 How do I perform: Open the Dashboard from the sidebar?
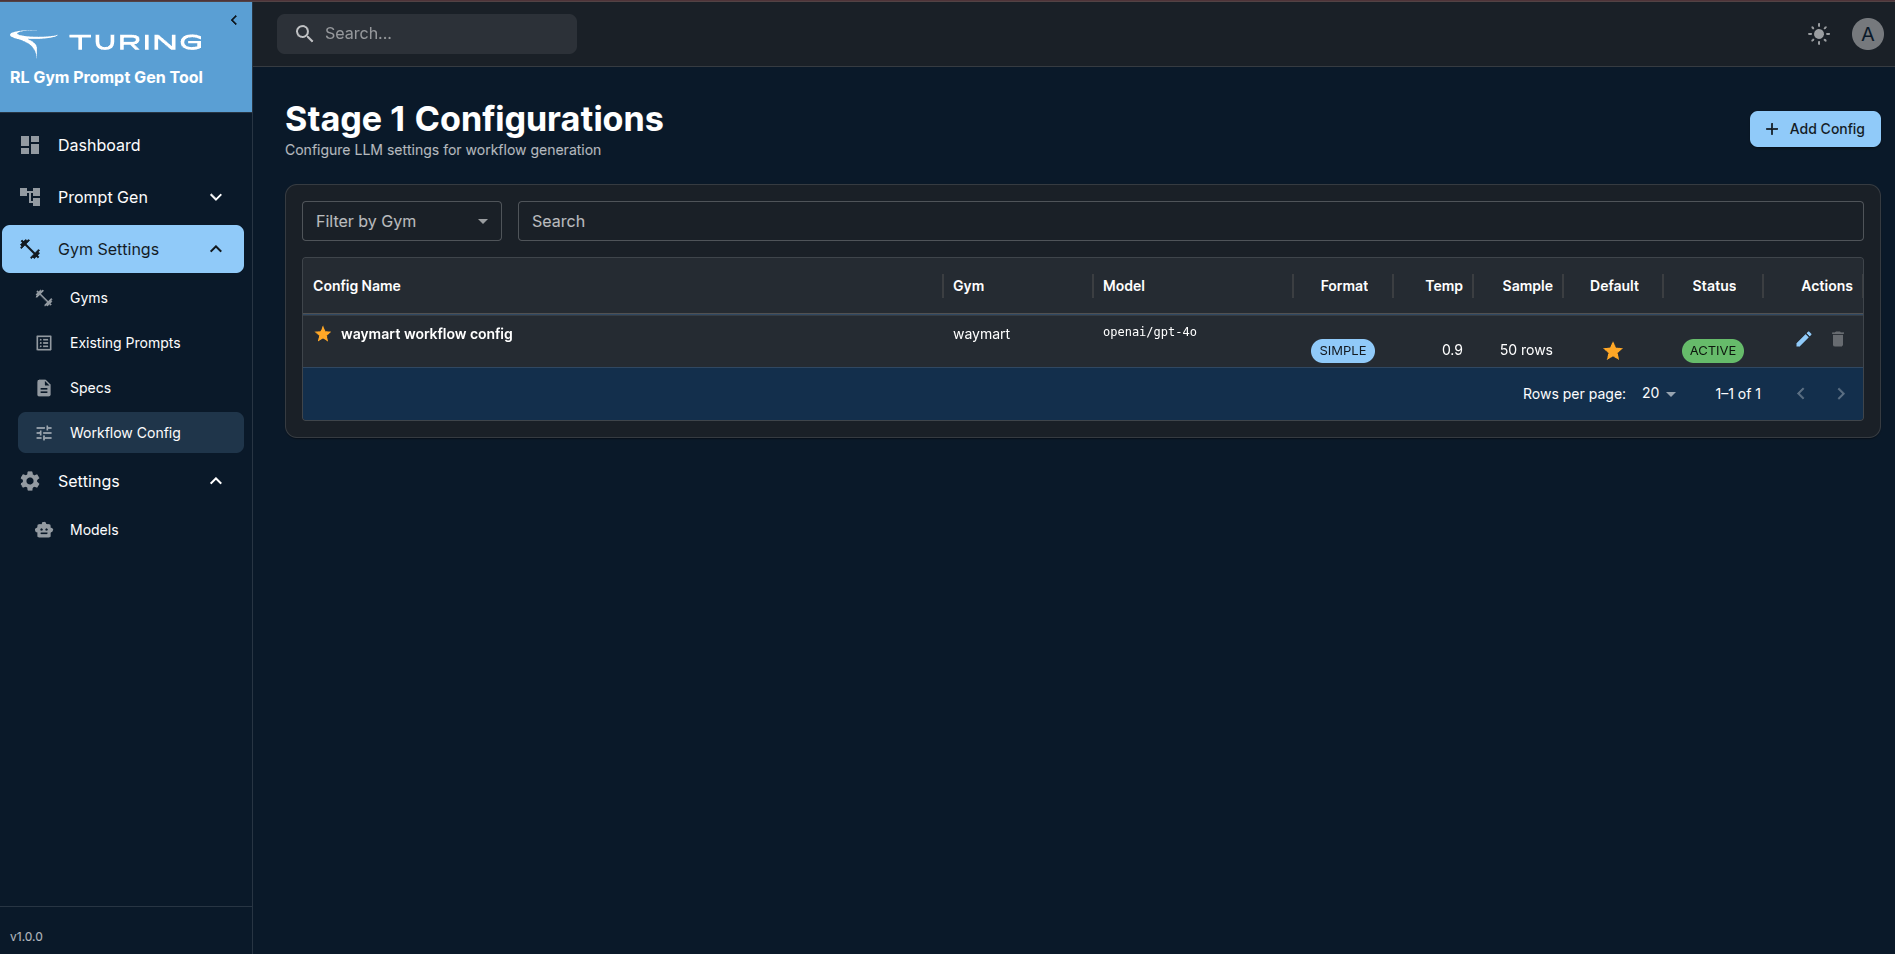click(98, 145)
